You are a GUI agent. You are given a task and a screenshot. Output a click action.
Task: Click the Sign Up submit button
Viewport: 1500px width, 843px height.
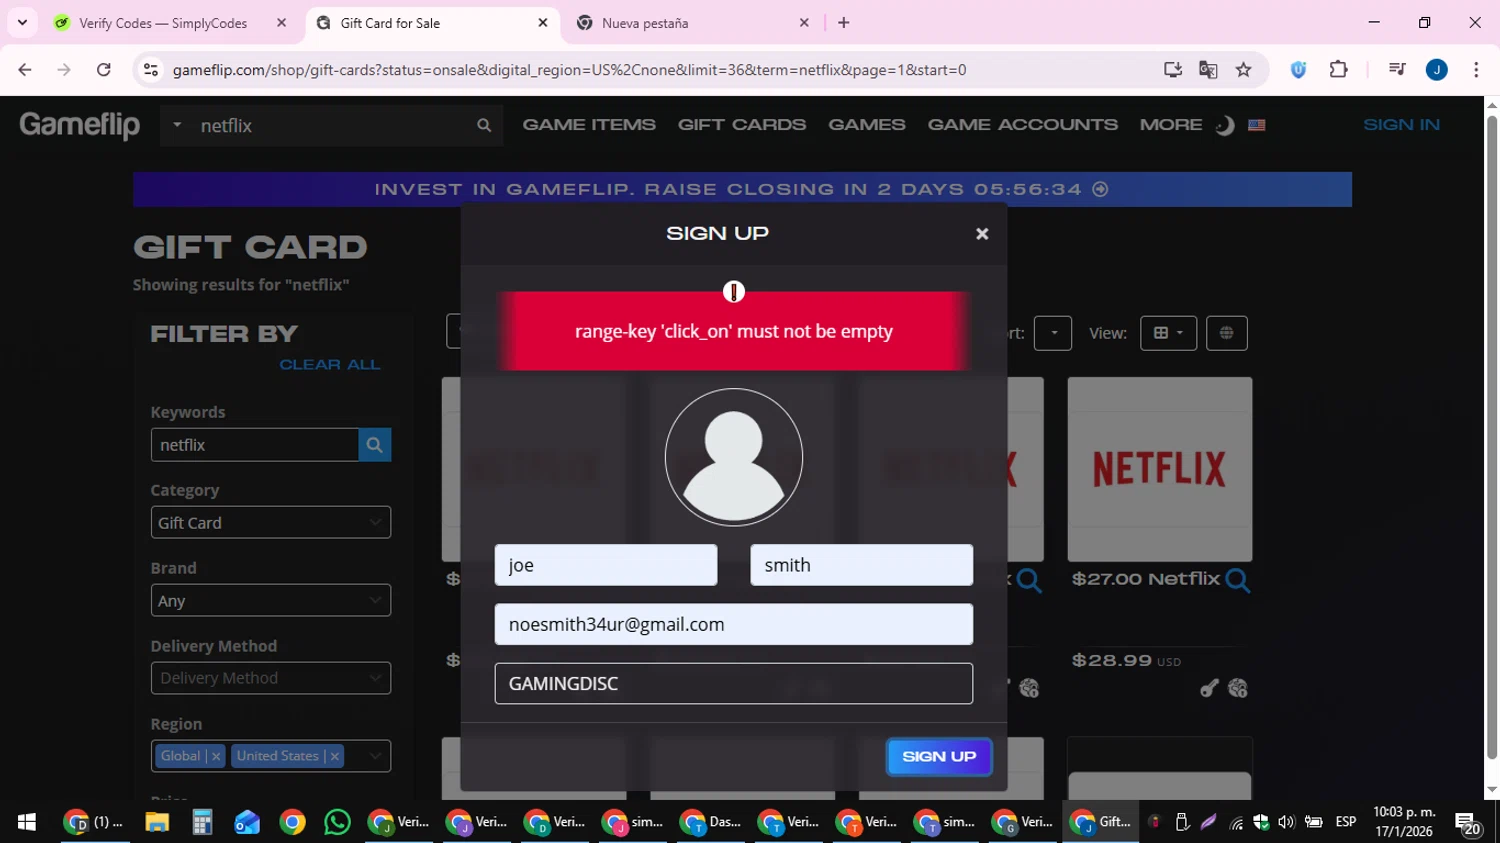939,757
